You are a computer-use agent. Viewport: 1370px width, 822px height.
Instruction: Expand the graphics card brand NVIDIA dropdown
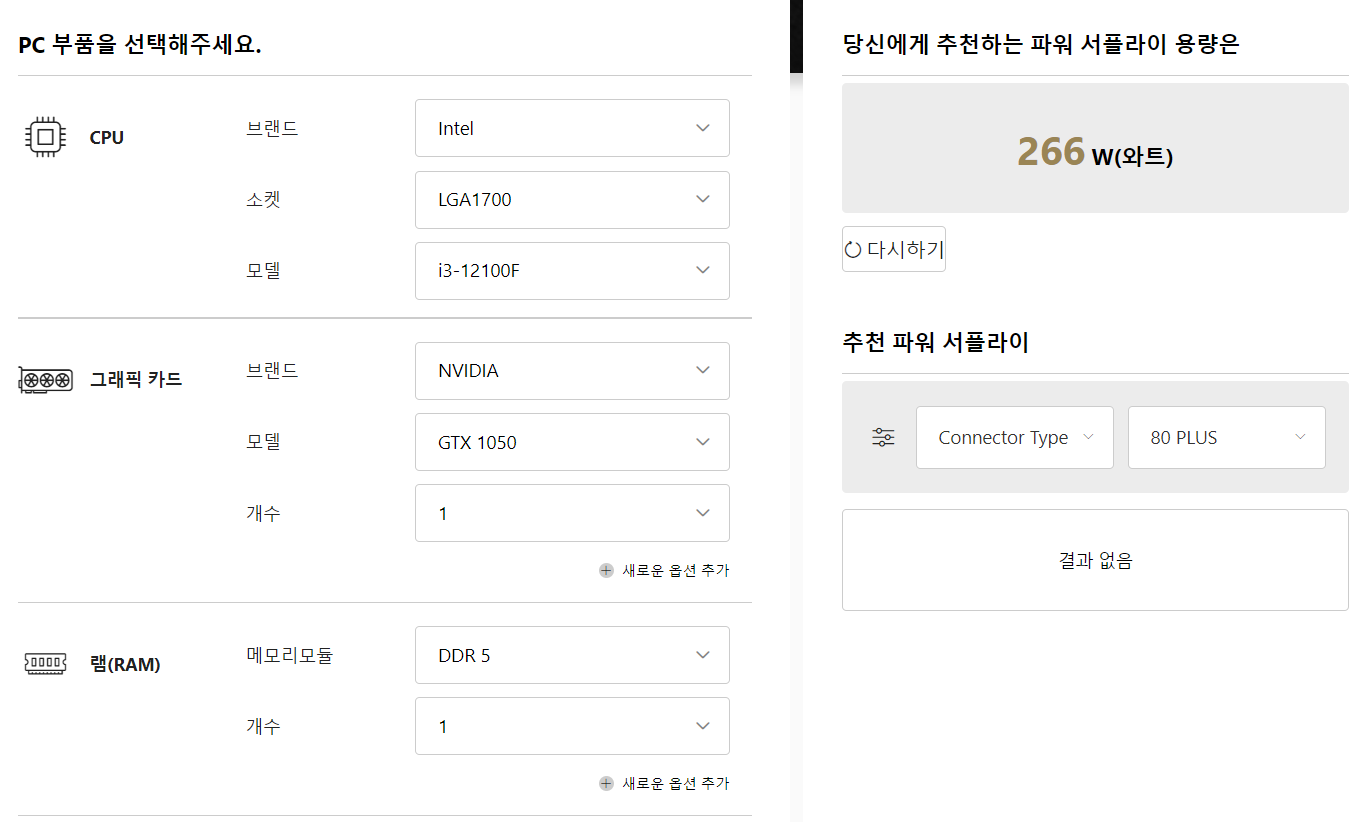tap(572, 371)
